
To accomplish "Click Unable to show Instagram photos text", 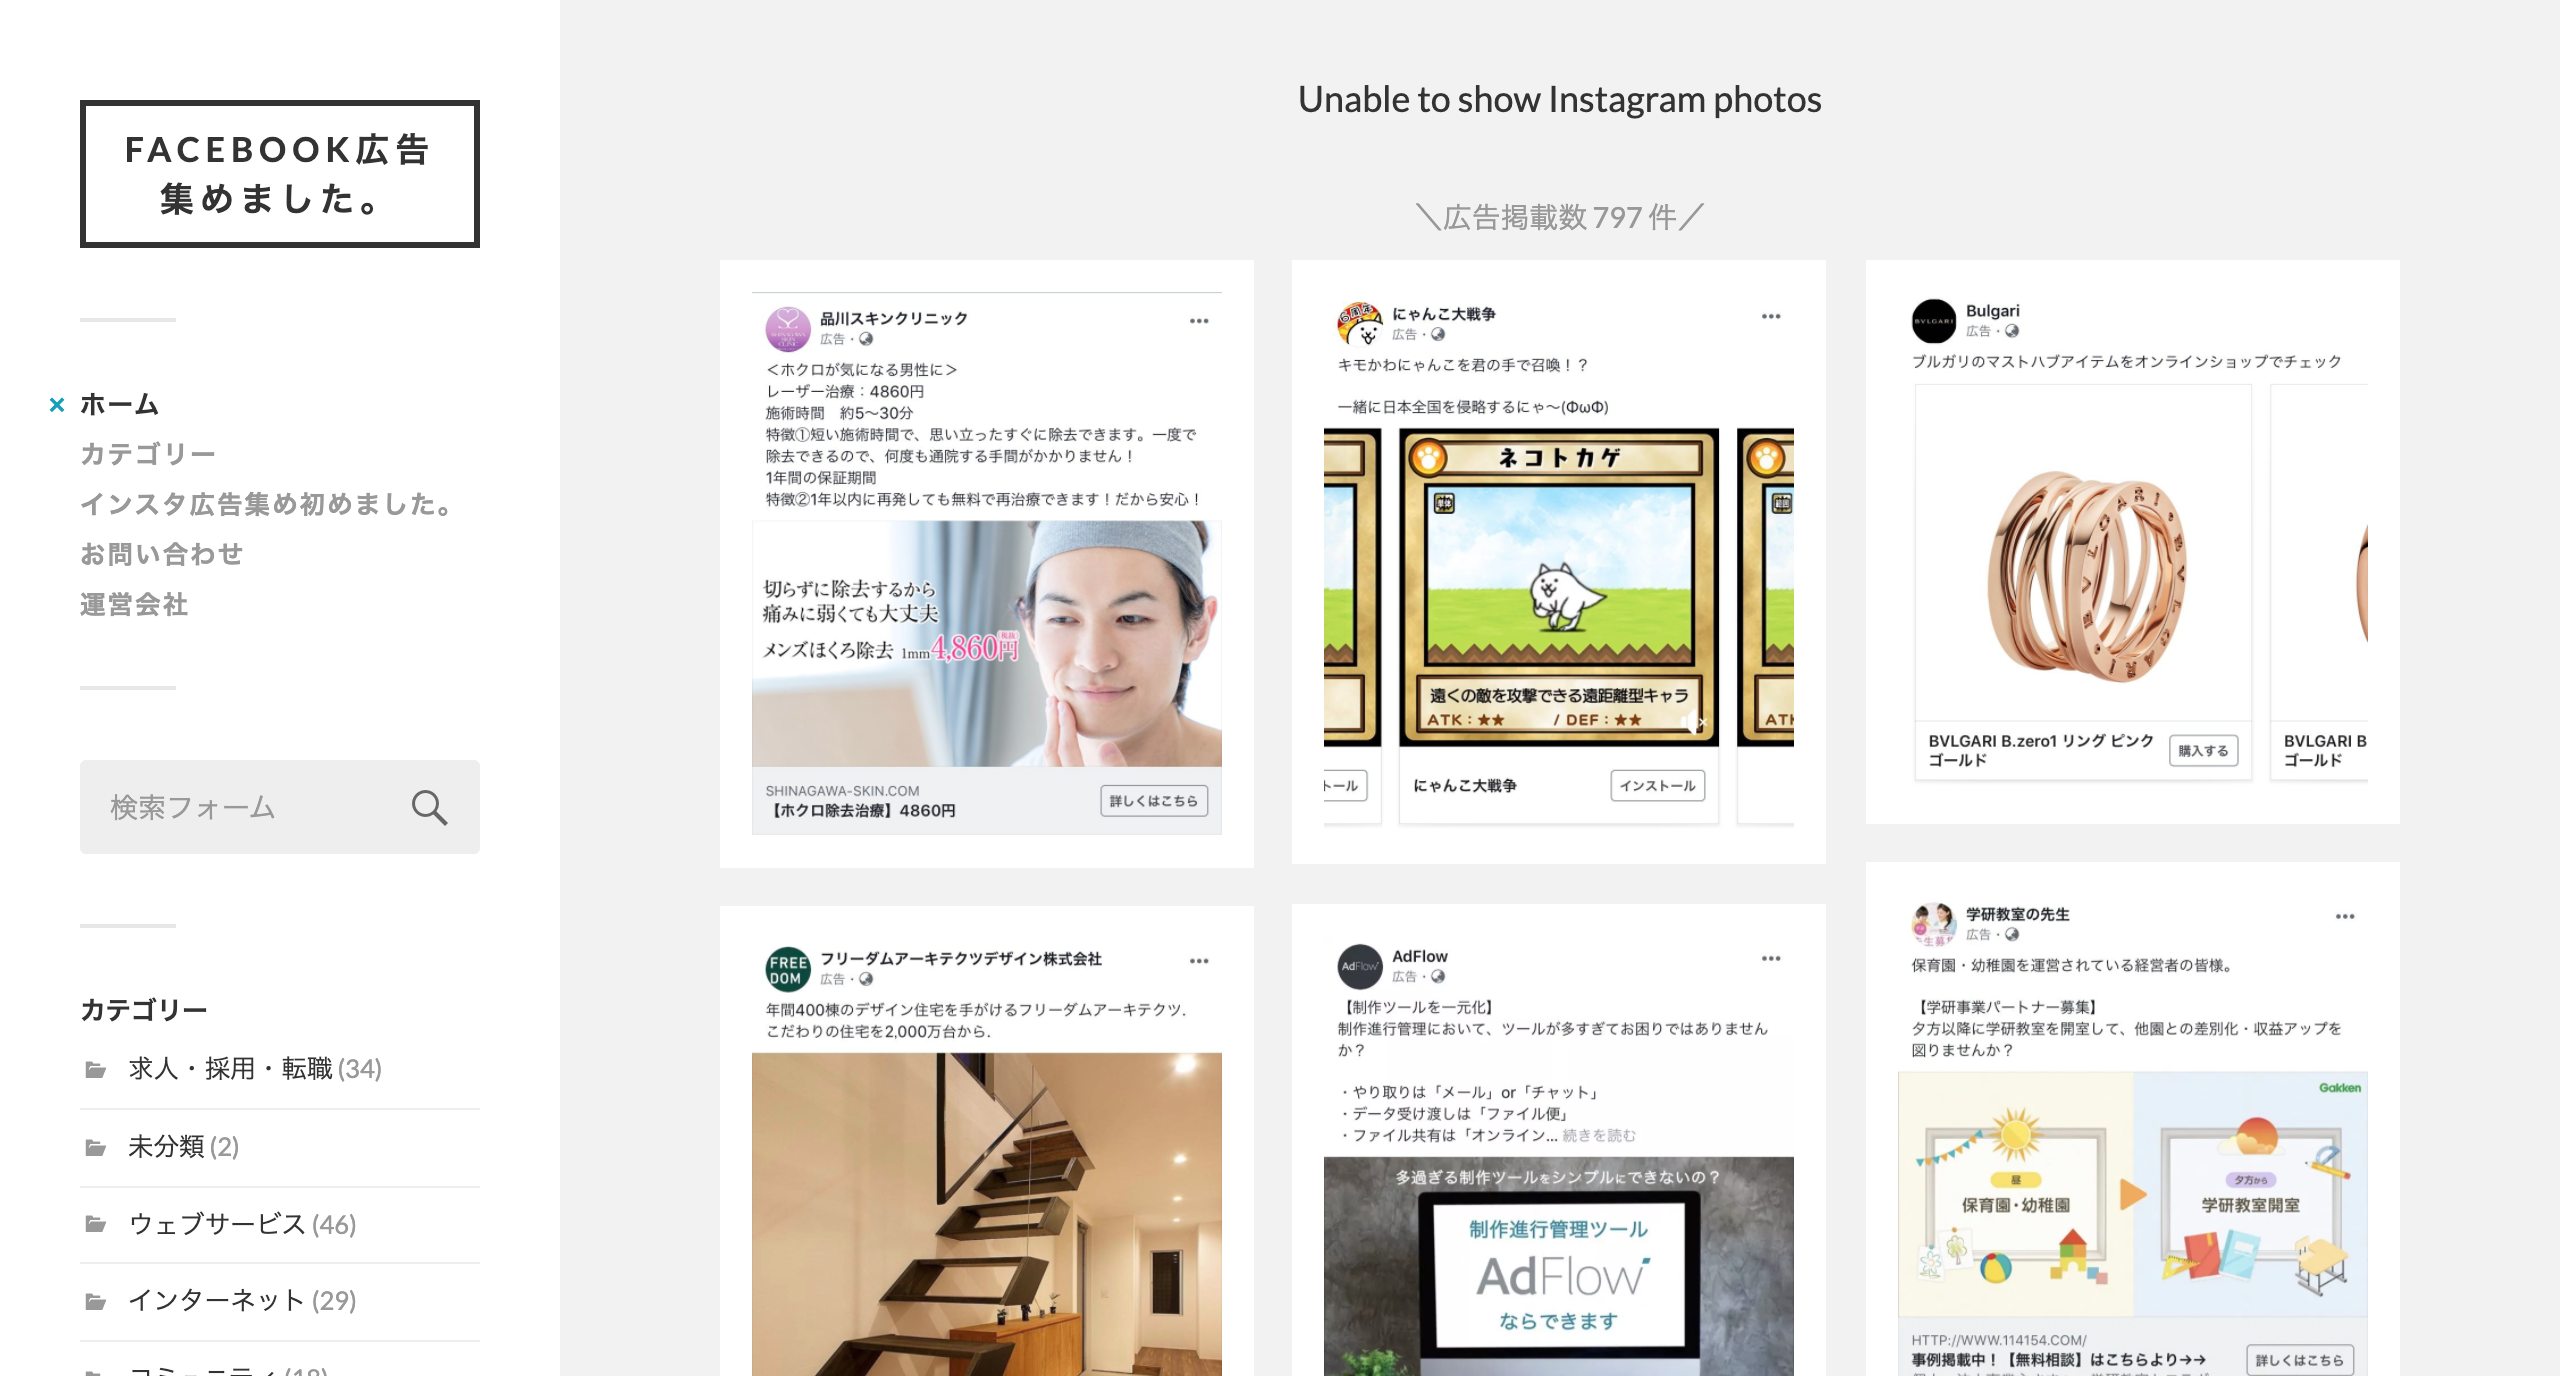I will [1560, 99].
